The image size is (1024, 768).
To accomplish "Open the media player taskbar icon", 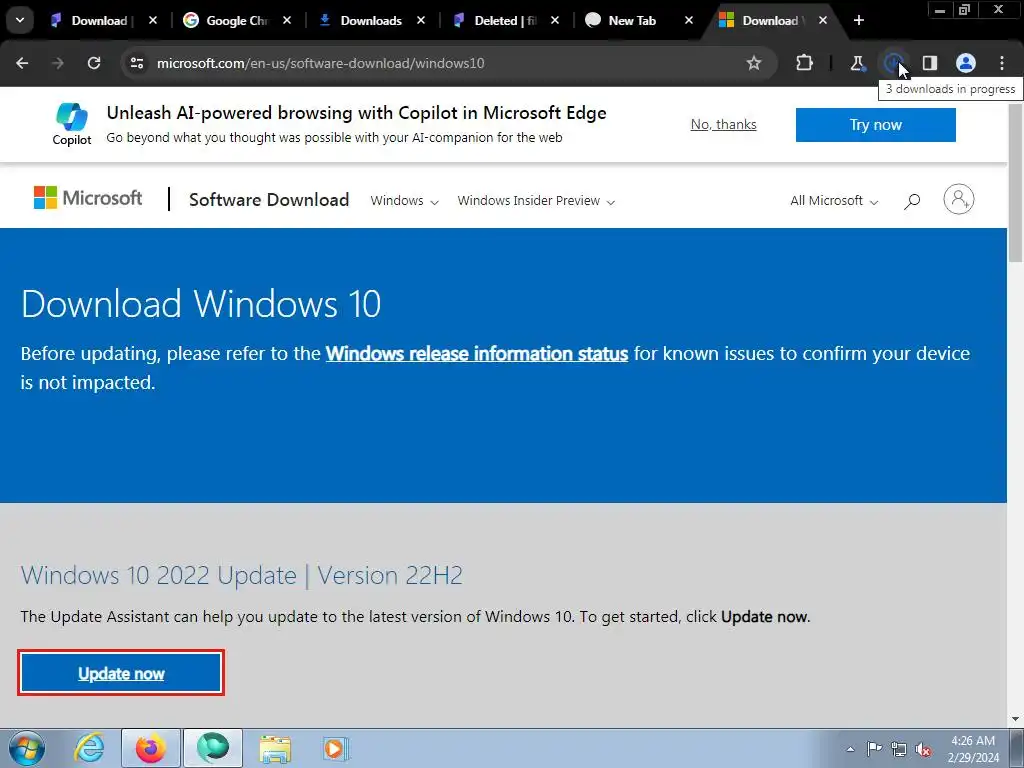I will [337, 748].
